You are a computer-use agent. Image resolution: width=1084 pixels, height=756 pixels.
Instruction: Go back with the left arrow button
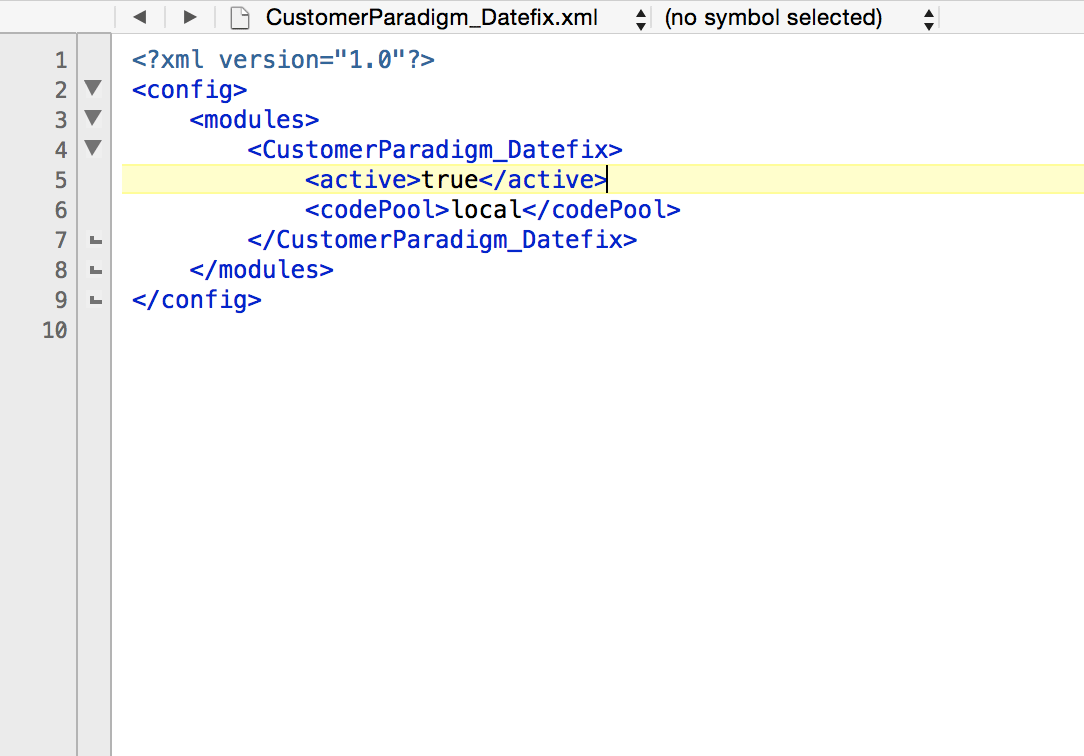pyautogui.click(x=140, y=17)
